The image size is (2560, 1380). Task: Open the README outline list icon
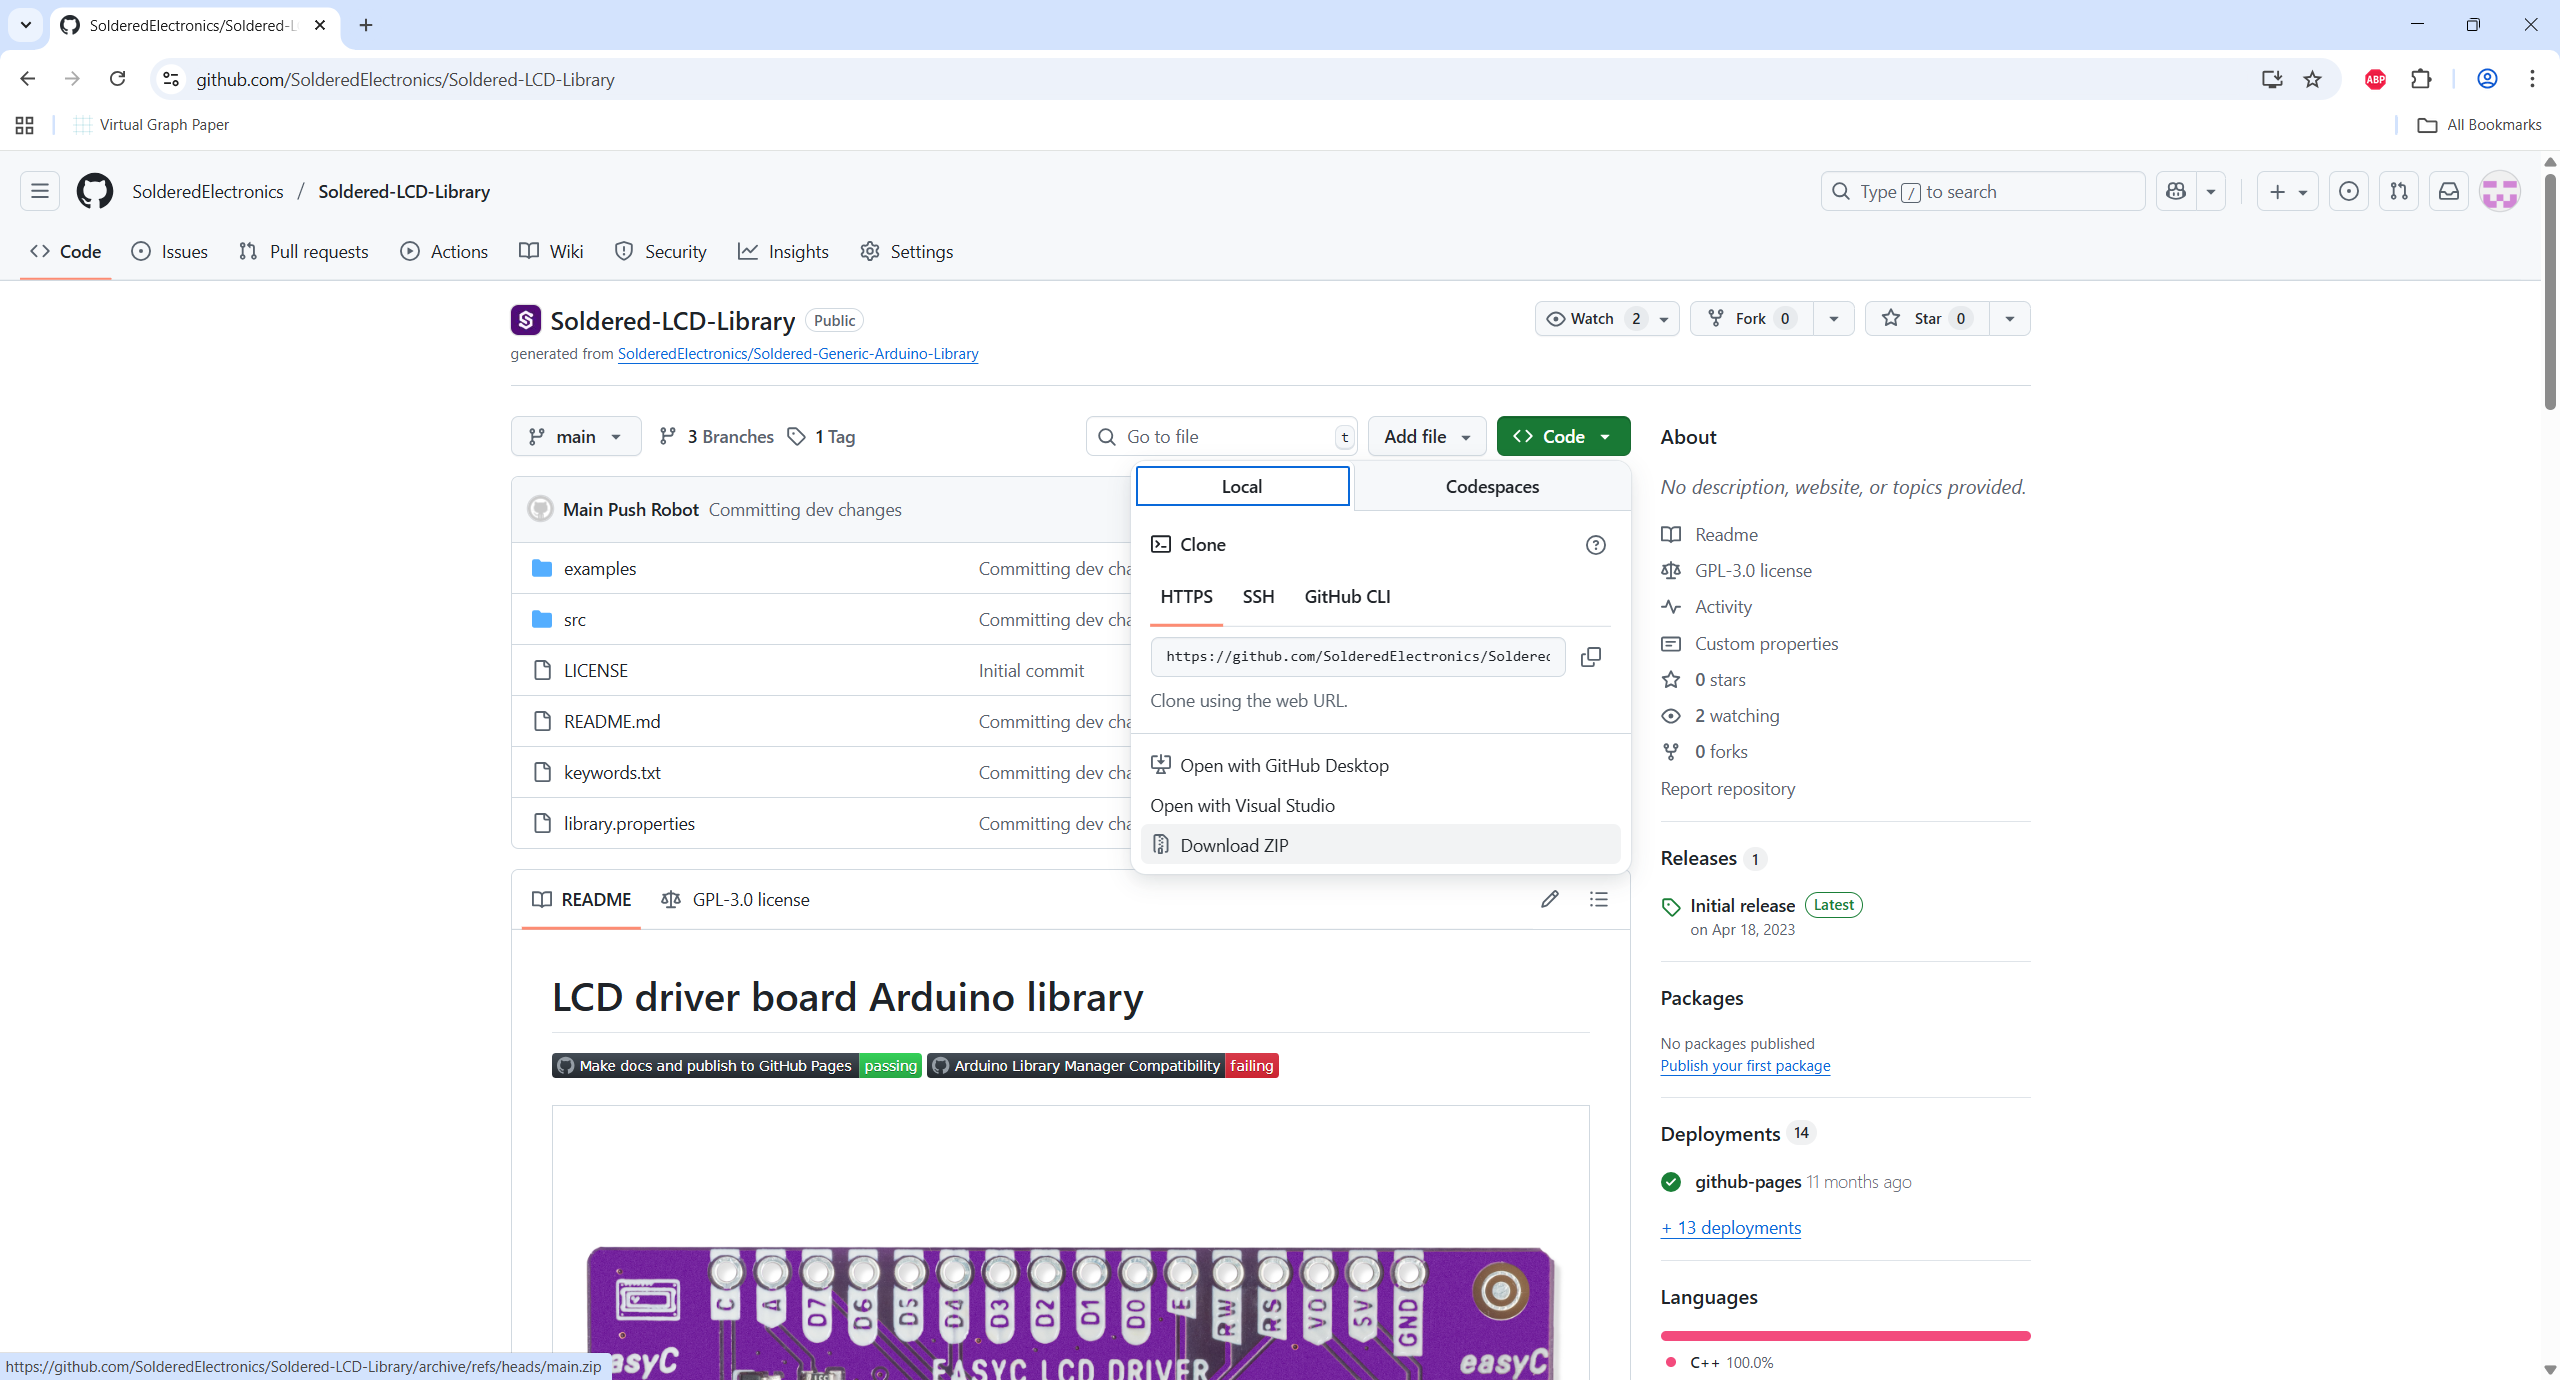point(1598,899)
